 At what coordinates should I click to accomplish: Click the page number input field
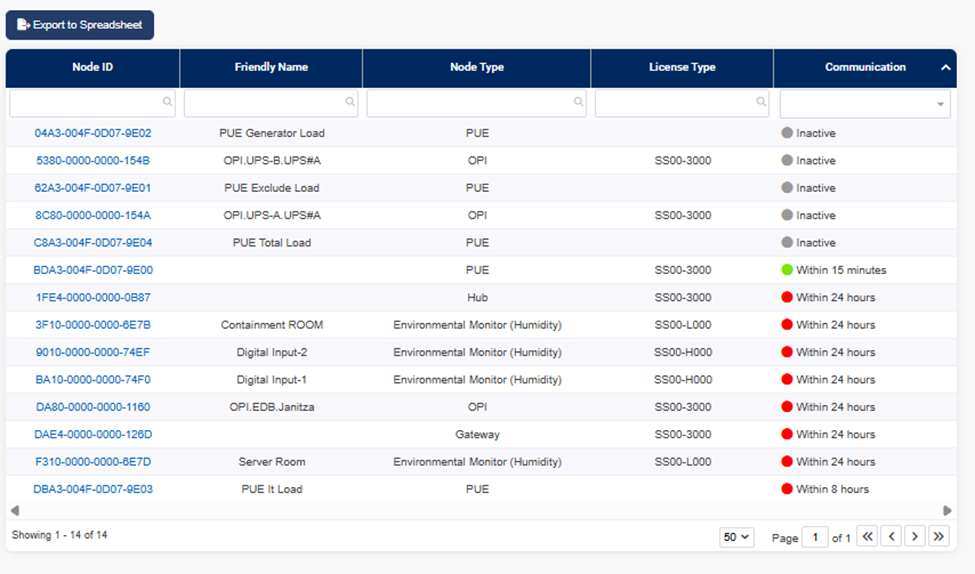pyautogui.click(x=815, y=538)
